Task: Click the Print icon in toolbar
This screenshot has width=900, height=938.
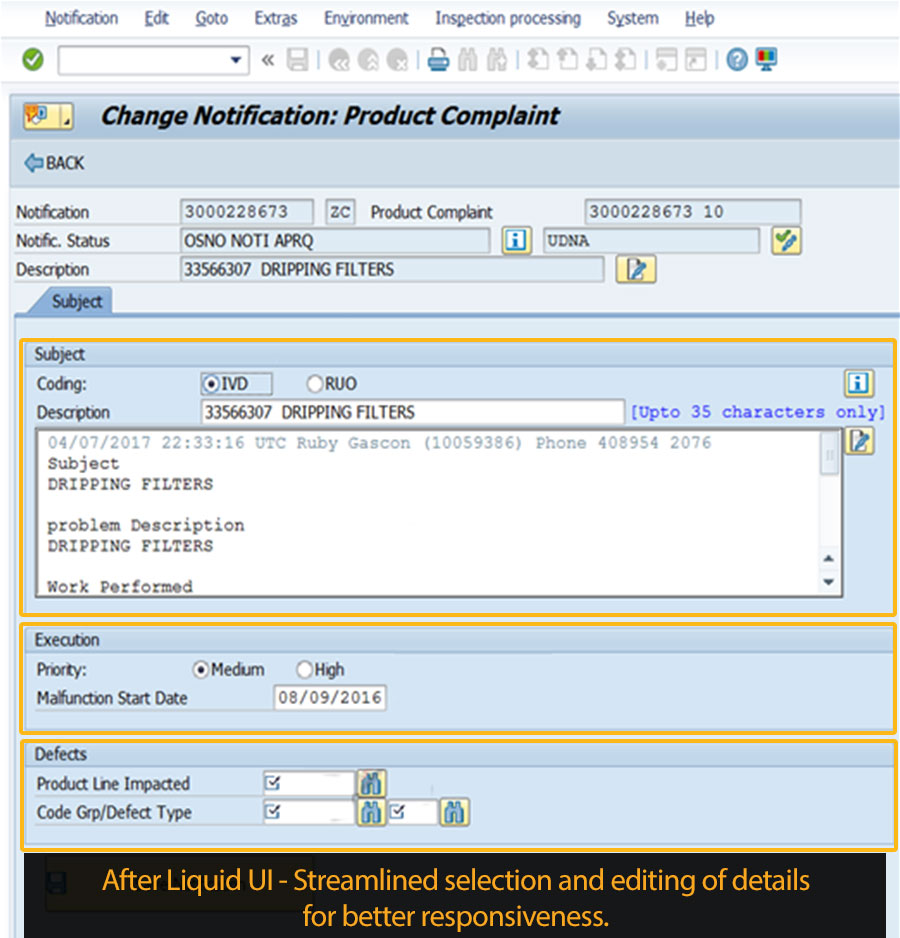Action: [x=437, y=60]
